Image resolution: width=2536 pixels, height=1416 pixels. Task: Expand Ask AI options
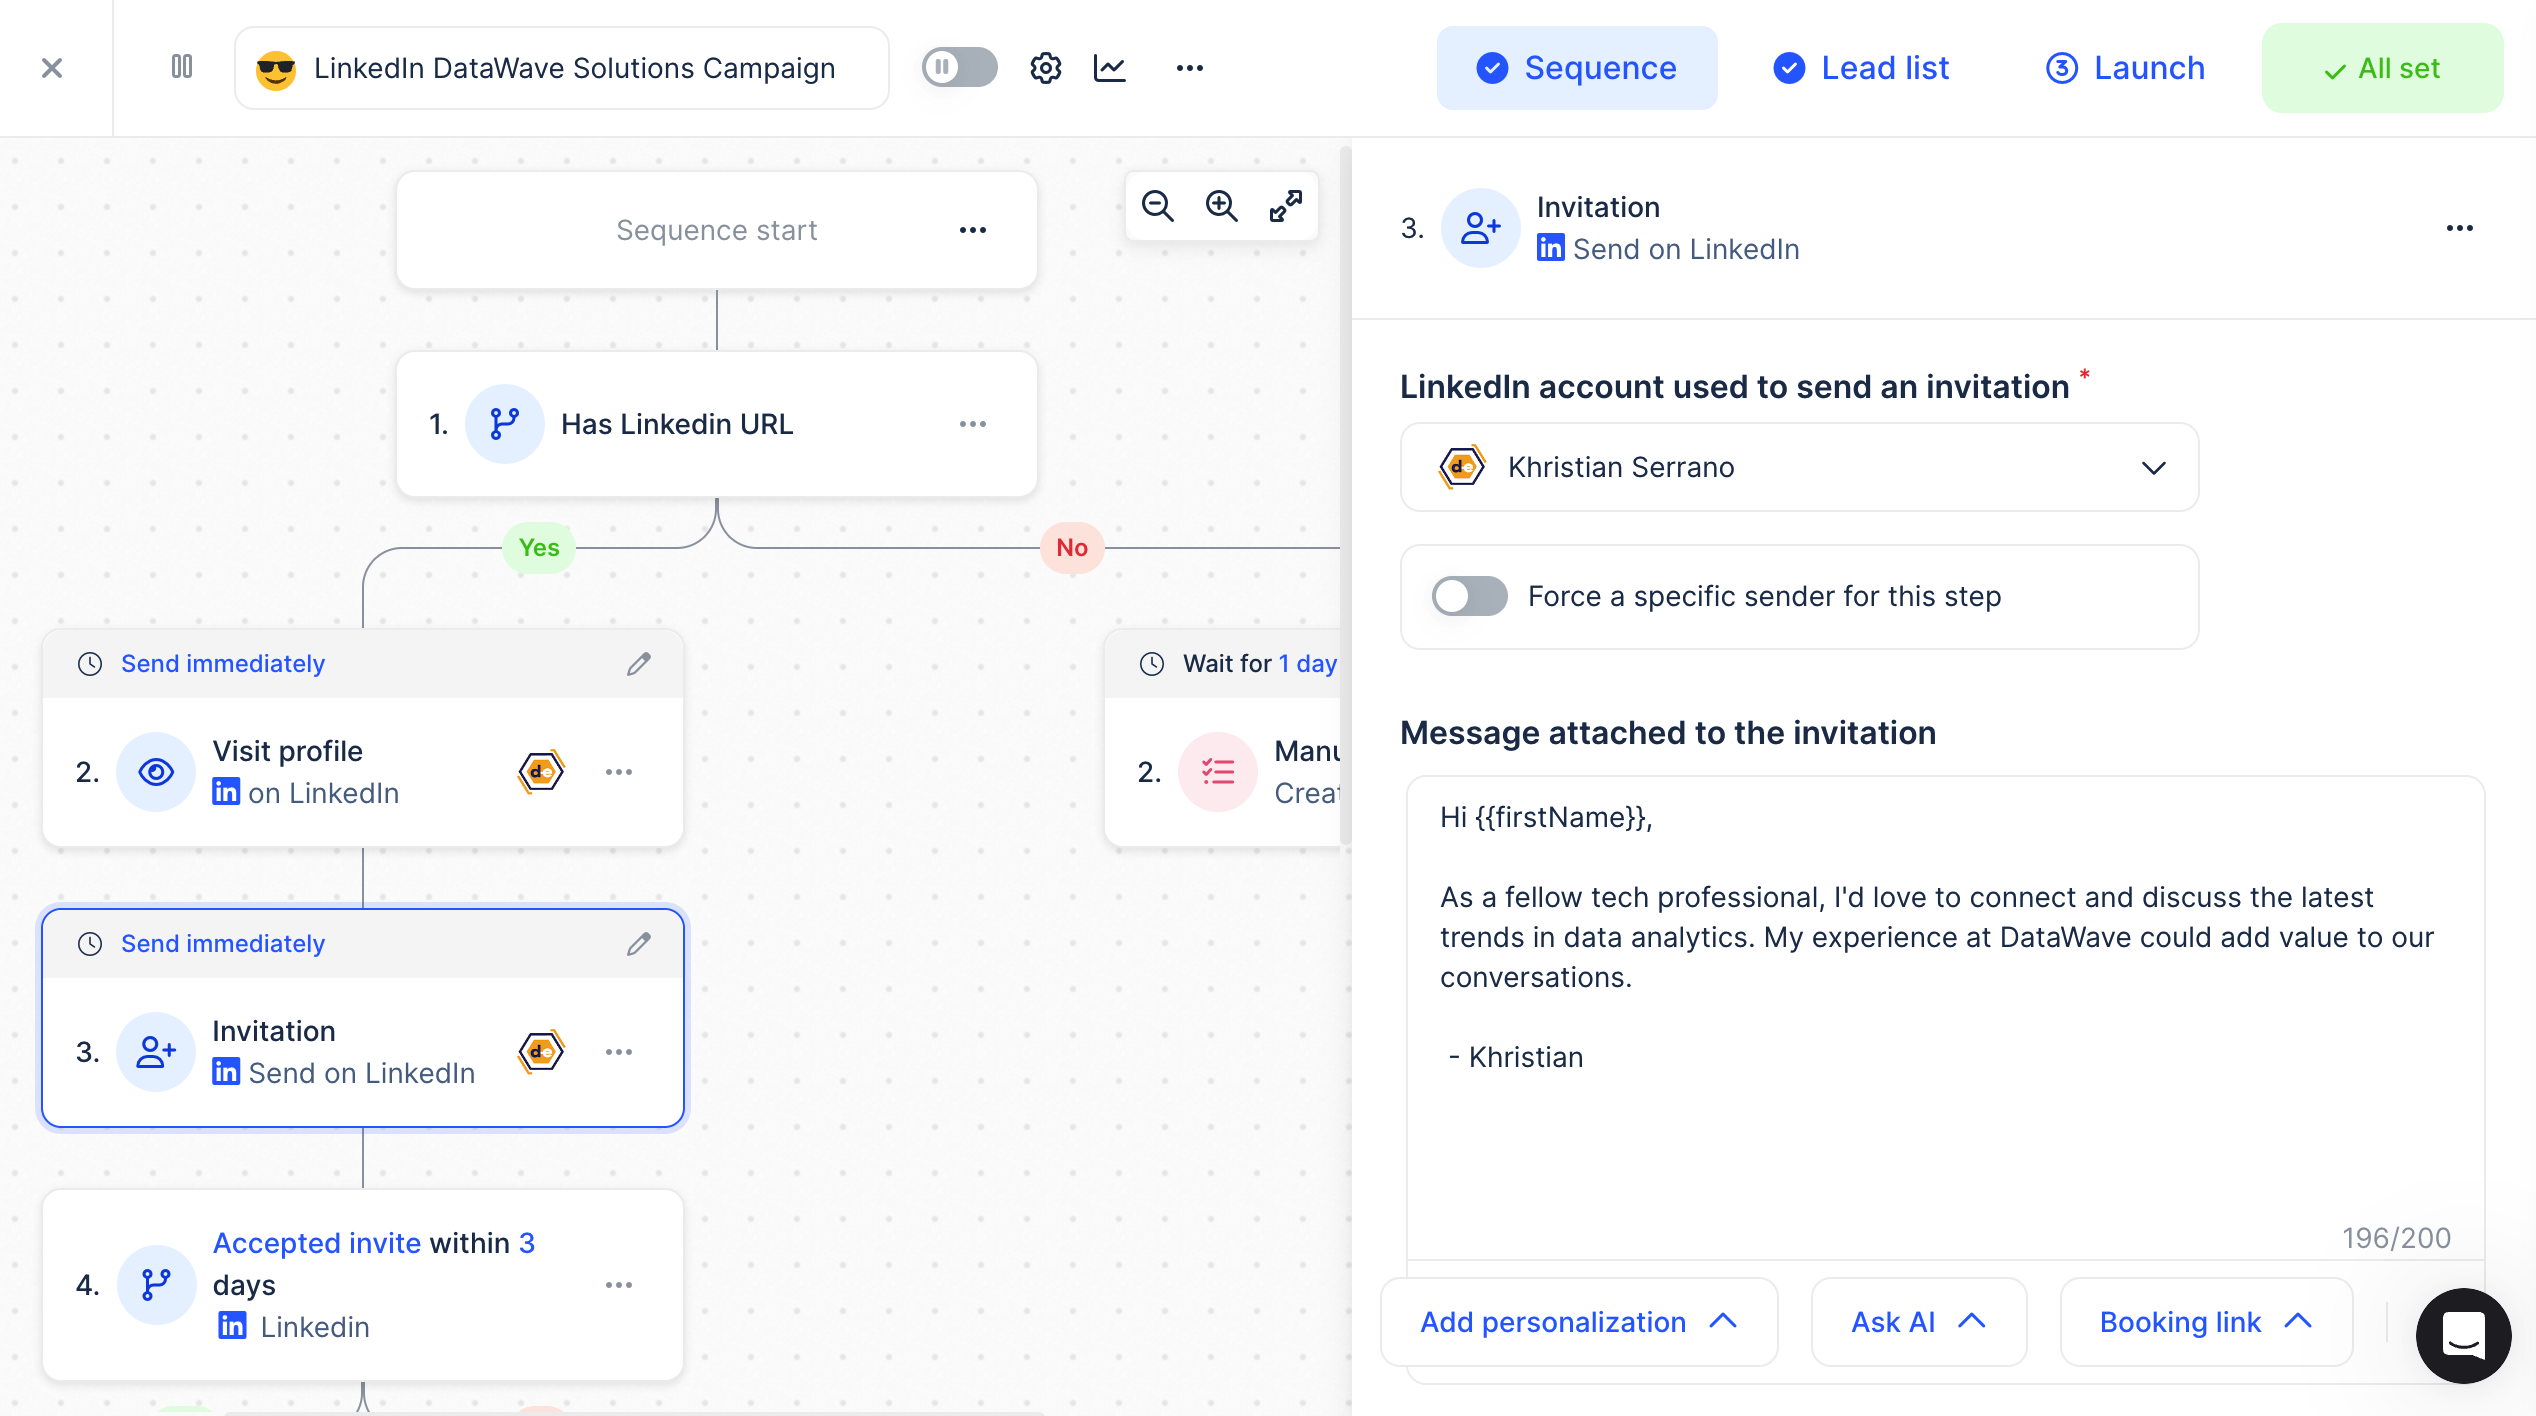[1918, 1322]
